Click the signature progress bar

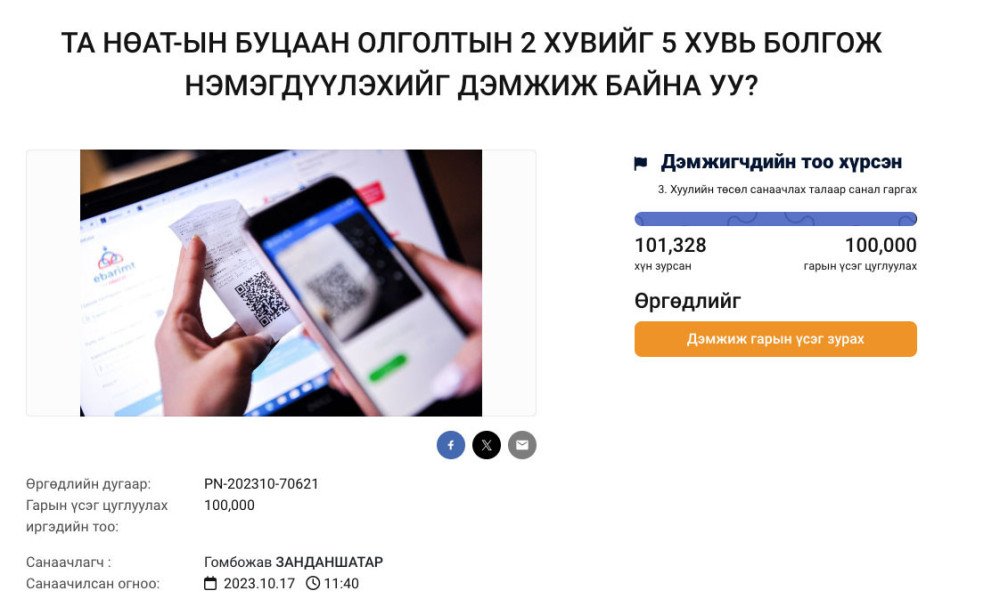coord(776,219)
